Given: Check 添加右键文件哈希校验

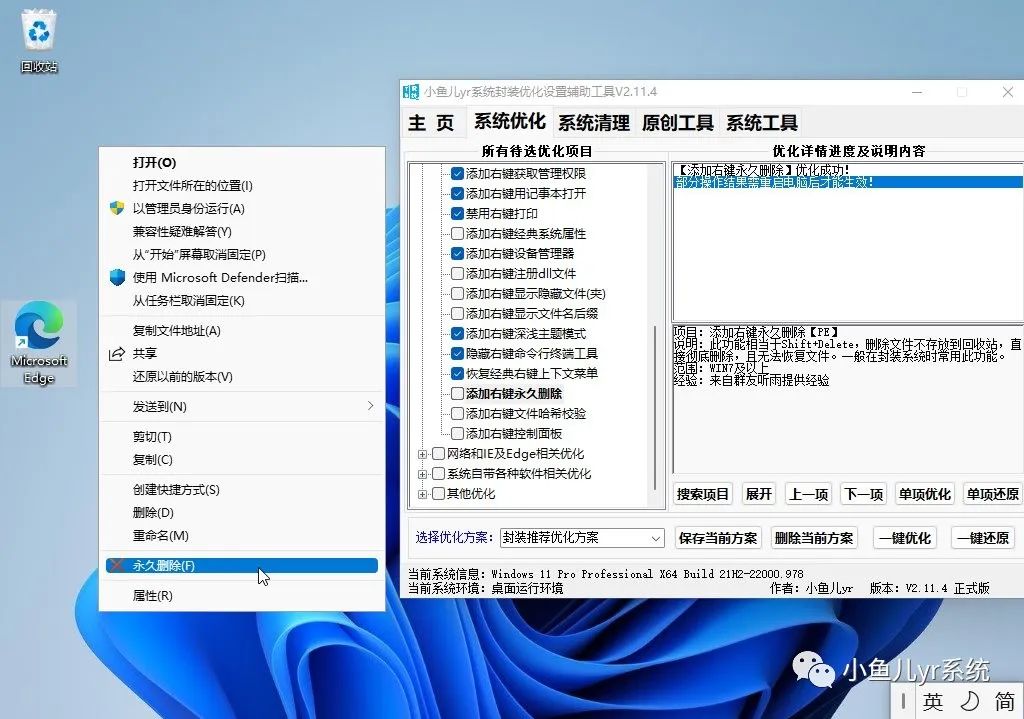Looking at the screenshot, I should click(457, 414).
